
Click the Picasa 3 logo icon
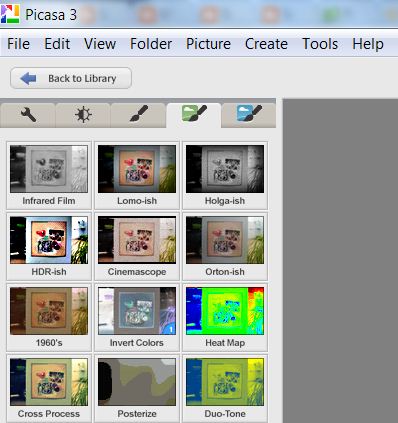pyautogui.click(x=10, y=14)
